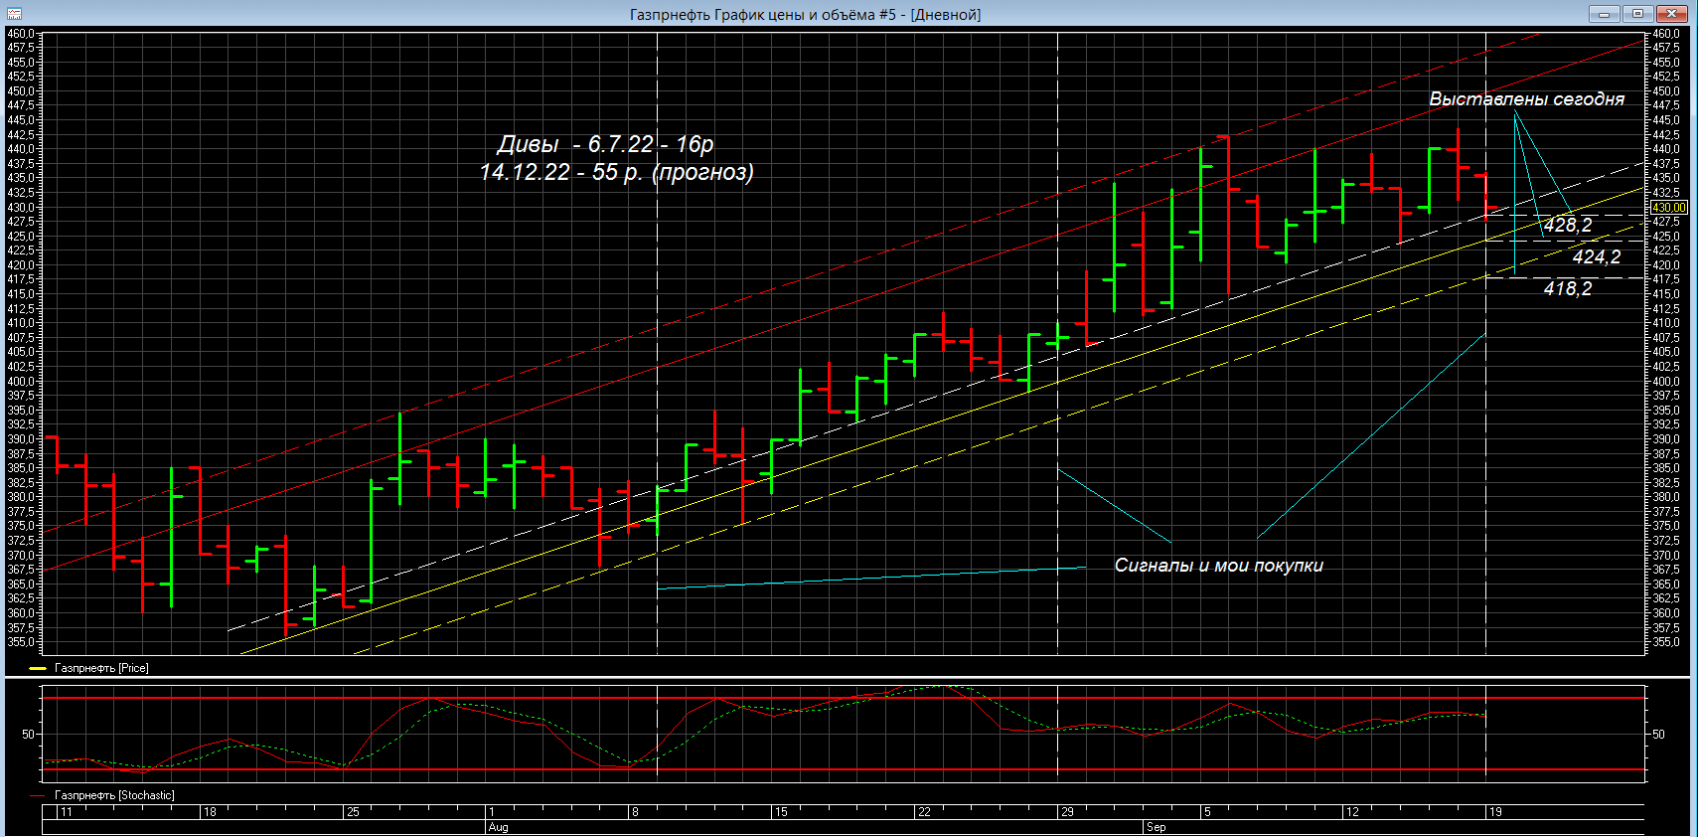Click the date label 22 on time axis

924,812
